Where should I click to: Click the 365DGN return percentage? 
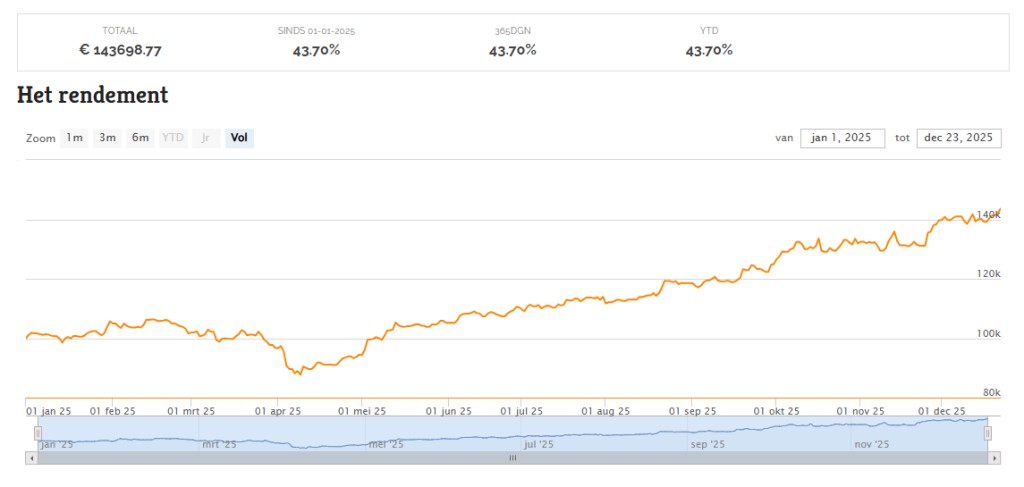(x=512, y=51)
